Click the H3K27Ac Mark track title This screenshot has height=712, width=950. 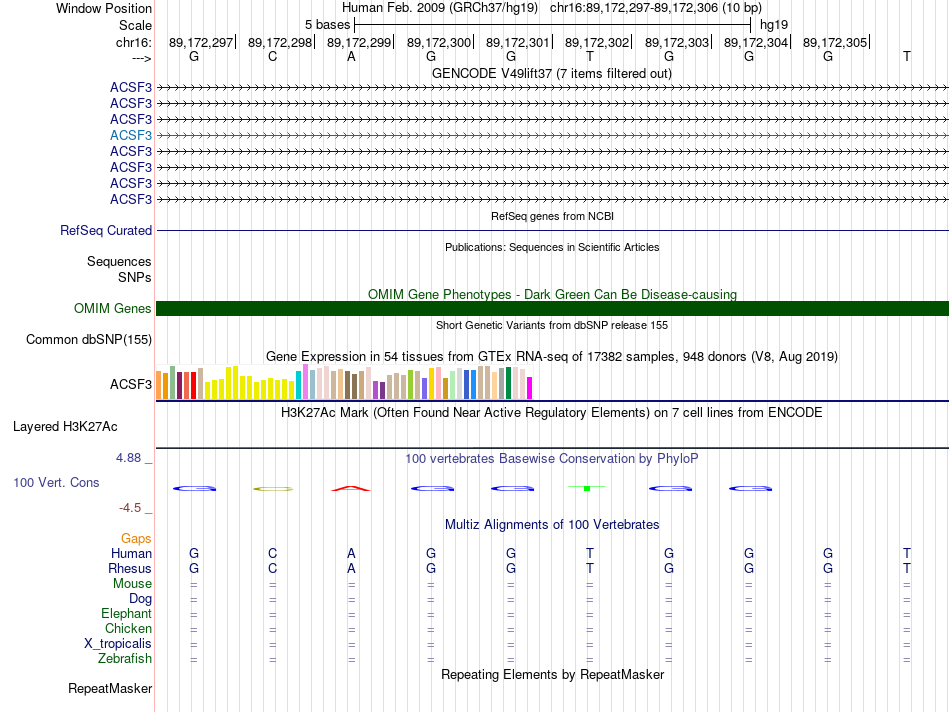552,413
